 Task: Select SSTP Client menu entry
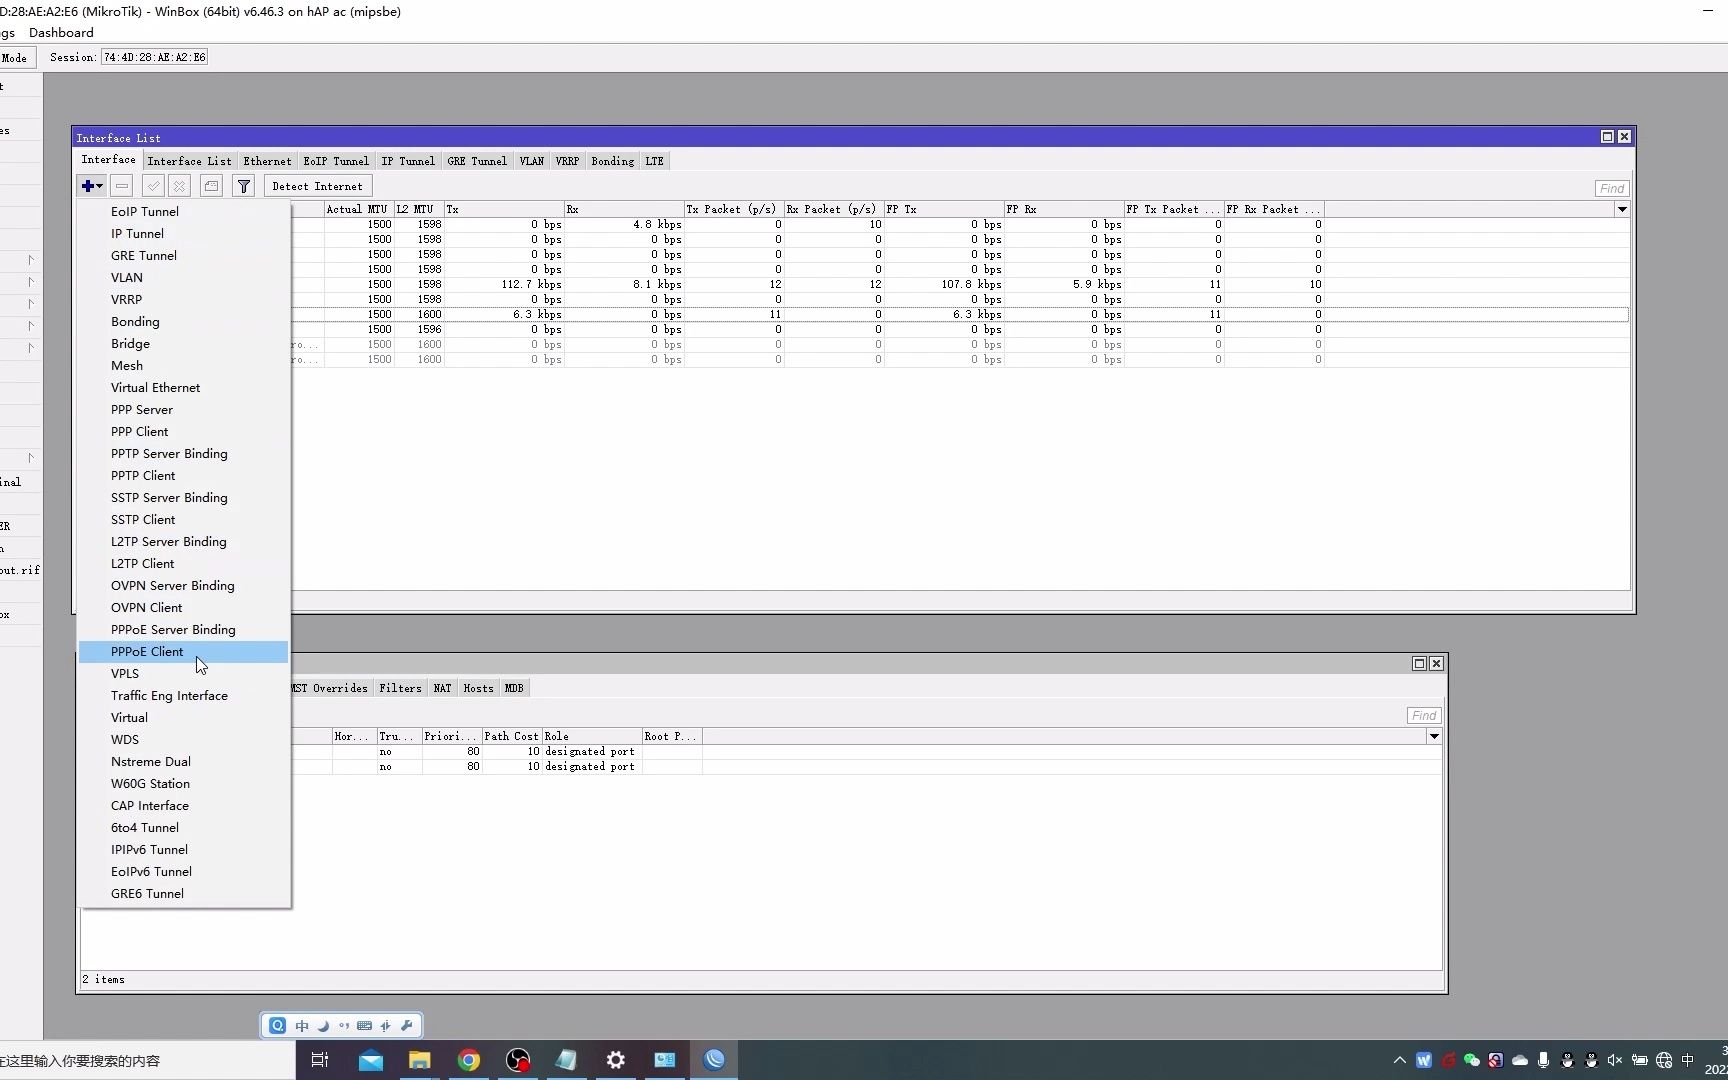[x=183, y=520]
